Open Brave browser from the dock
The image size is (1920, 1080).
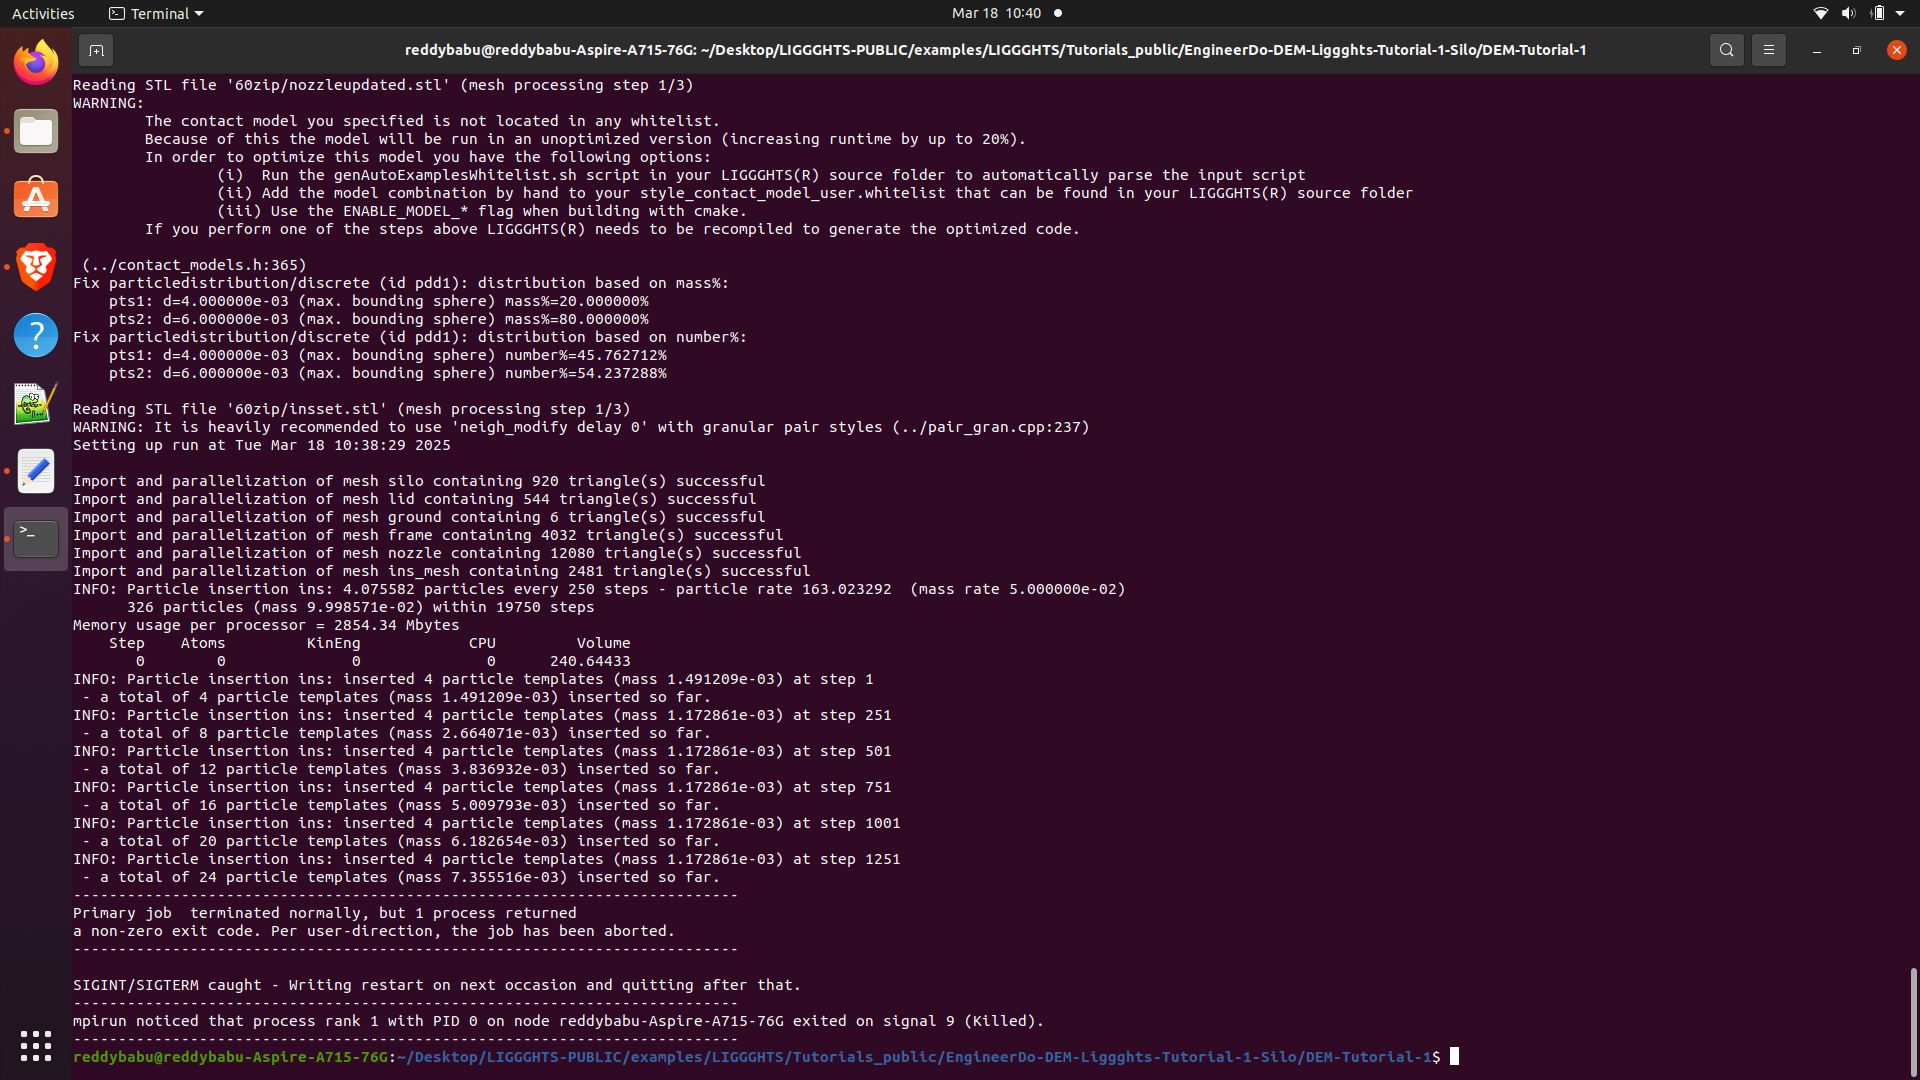[x=36, y=267]
